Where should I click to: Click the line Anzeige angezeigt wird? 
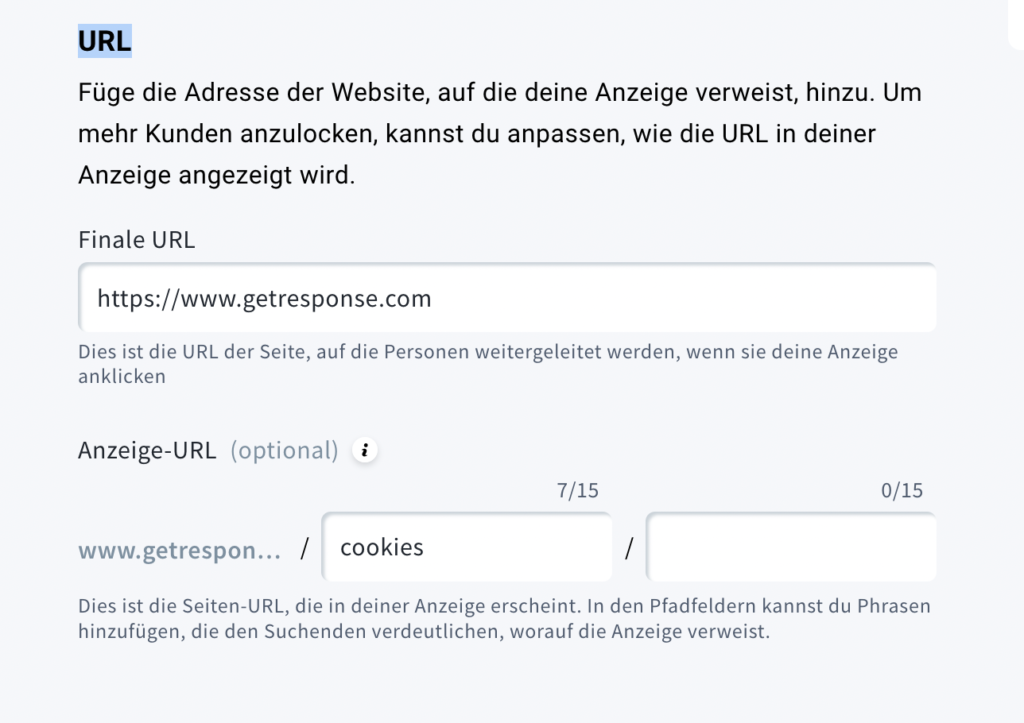[x=216, y=175]
